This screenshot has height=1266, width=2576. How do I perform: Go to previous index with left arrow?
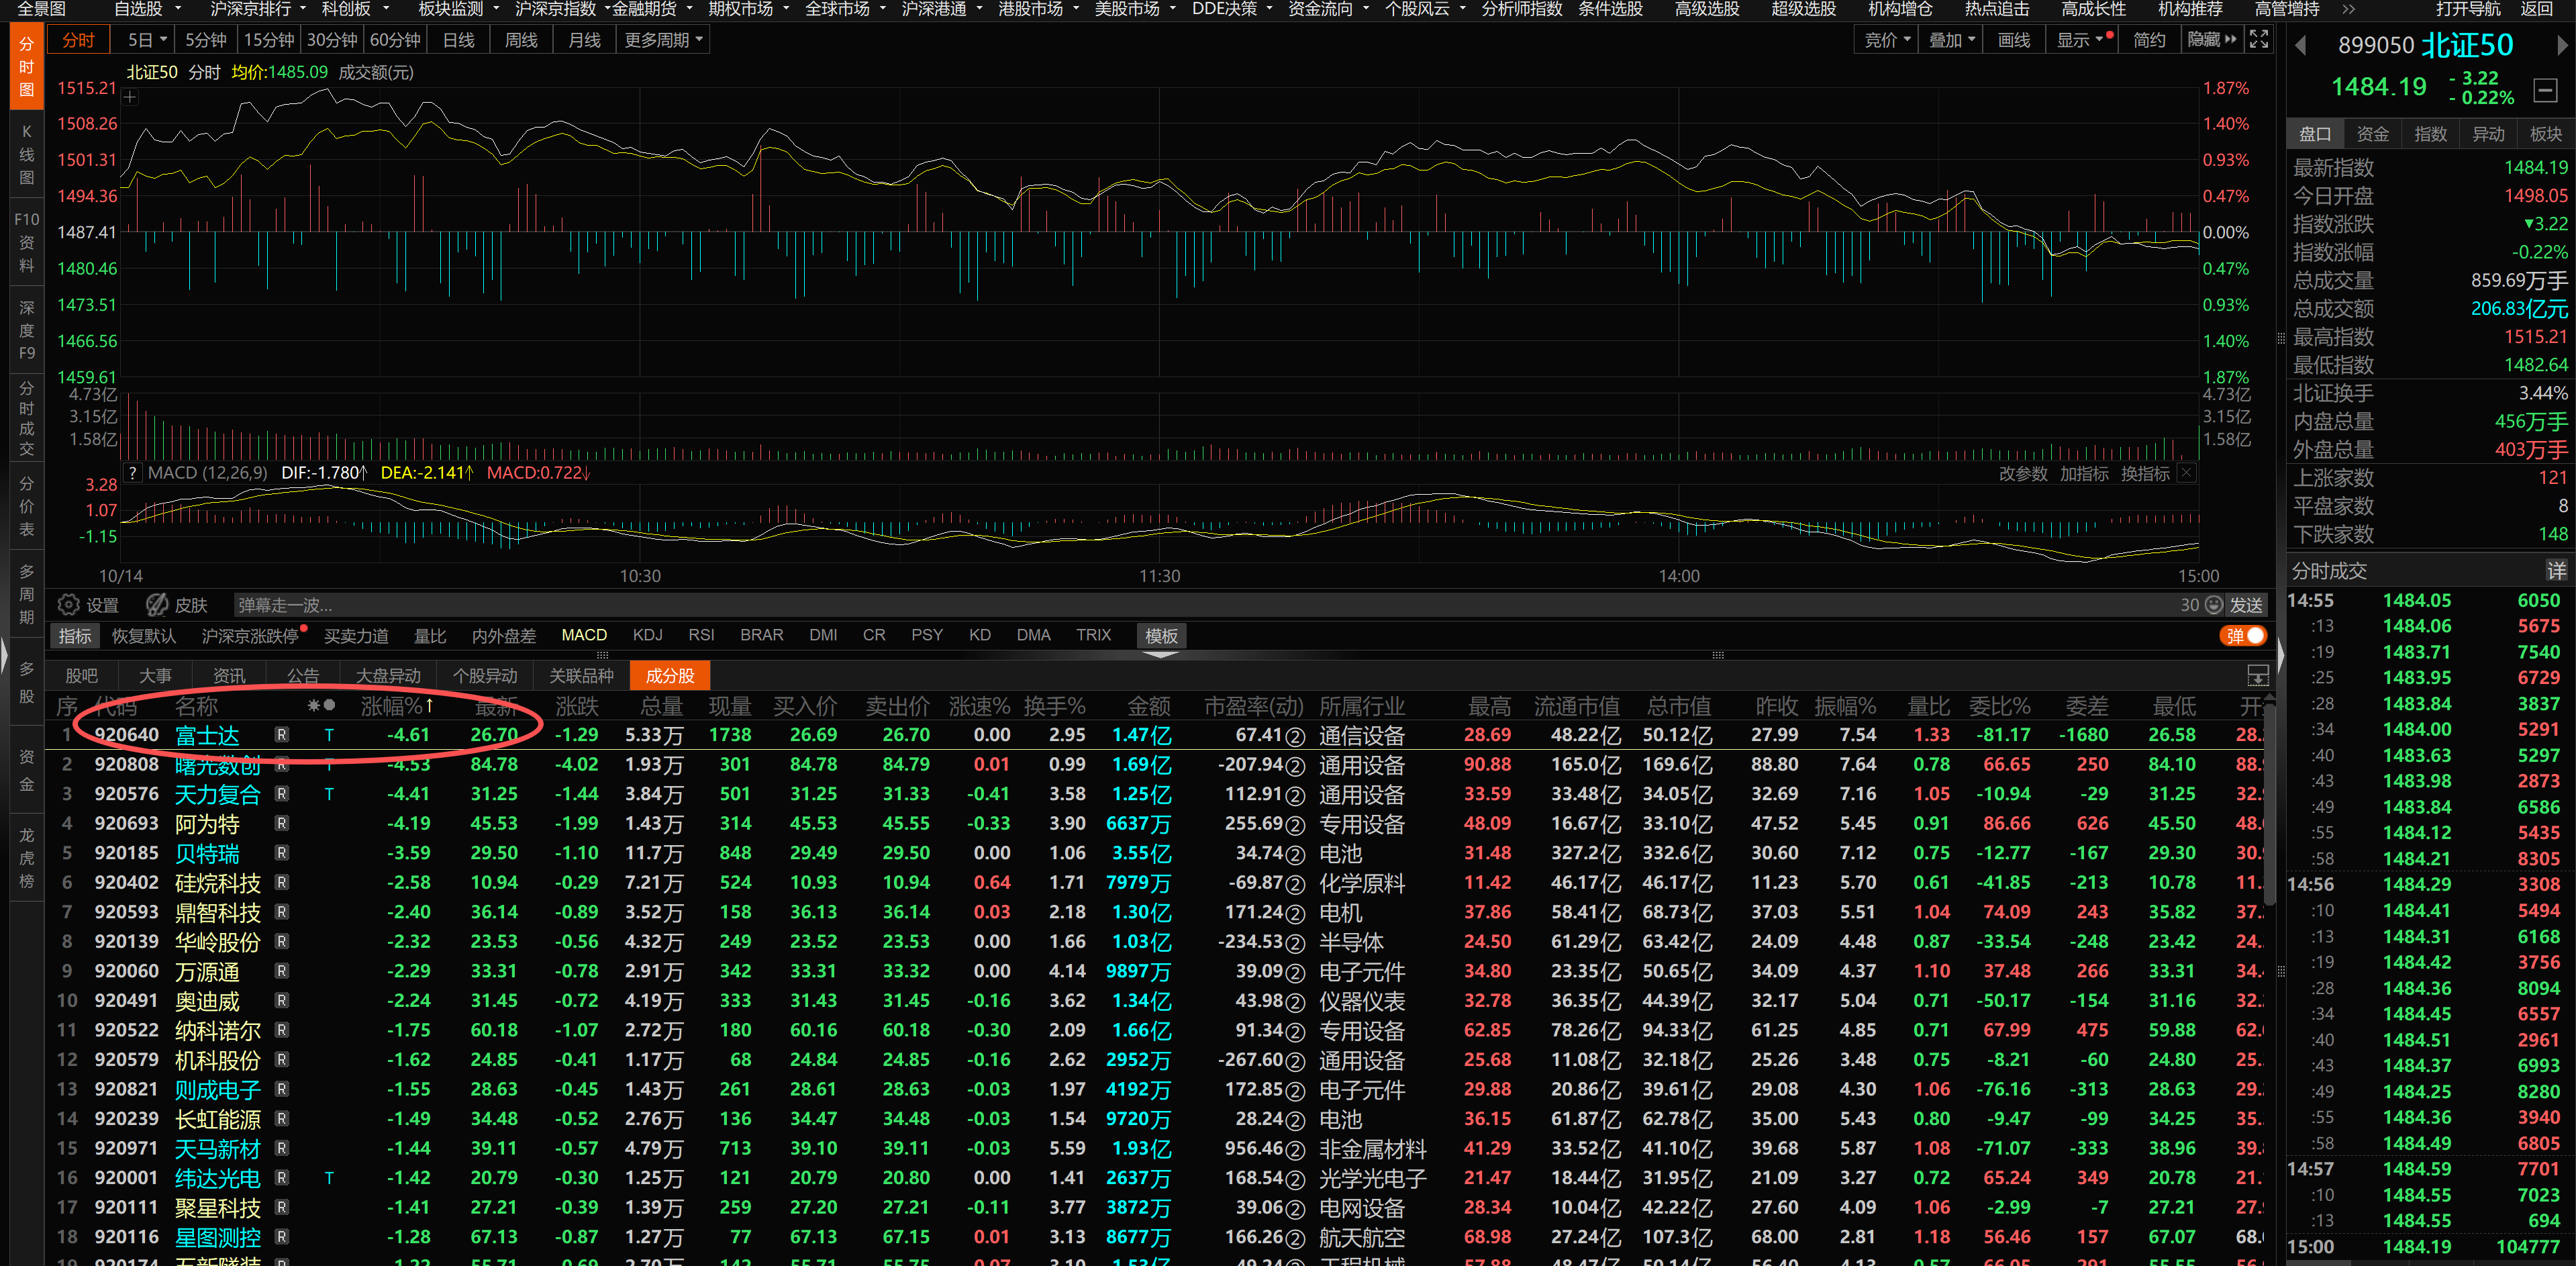pos(2300,46)
